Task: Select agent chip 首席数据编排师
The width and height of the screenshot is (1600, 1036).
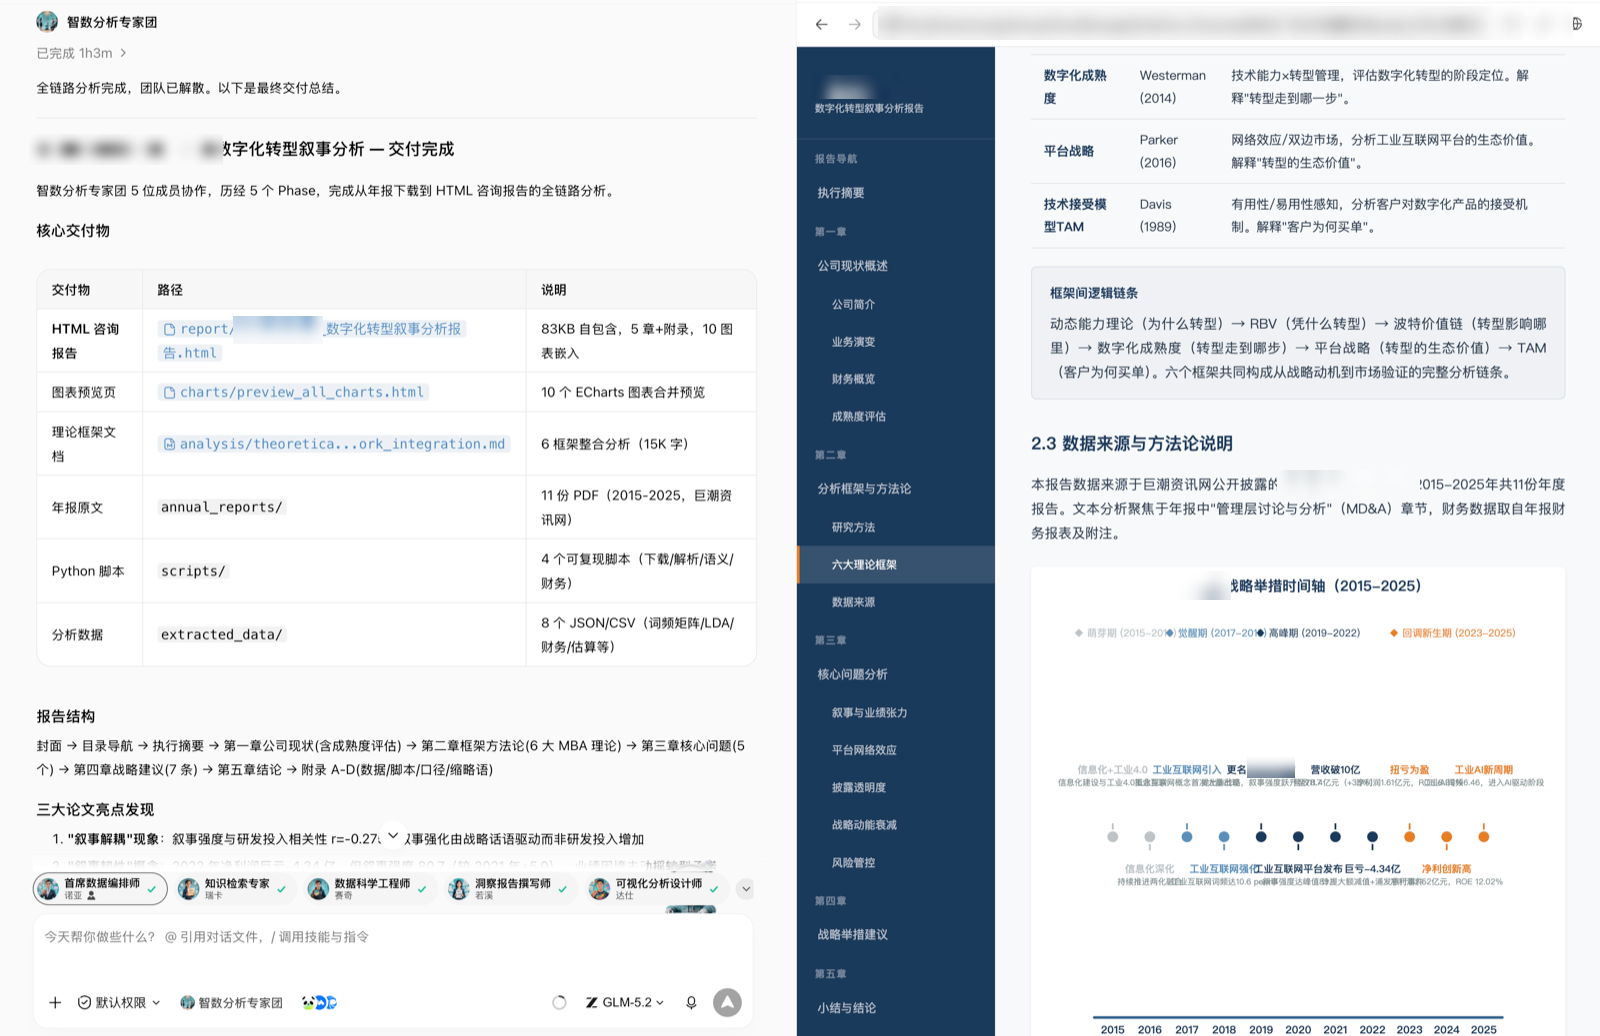Action: [x=100, y=888]
